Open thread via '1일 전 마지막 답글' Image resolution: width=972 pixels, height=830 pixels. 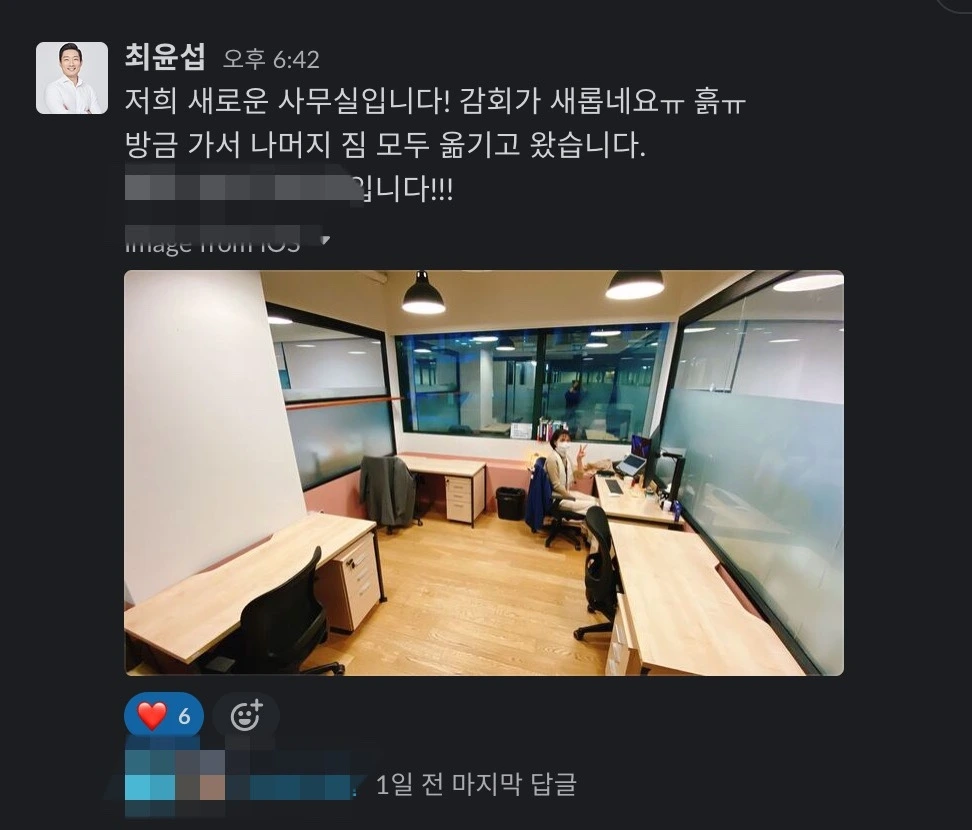point(476,785)
